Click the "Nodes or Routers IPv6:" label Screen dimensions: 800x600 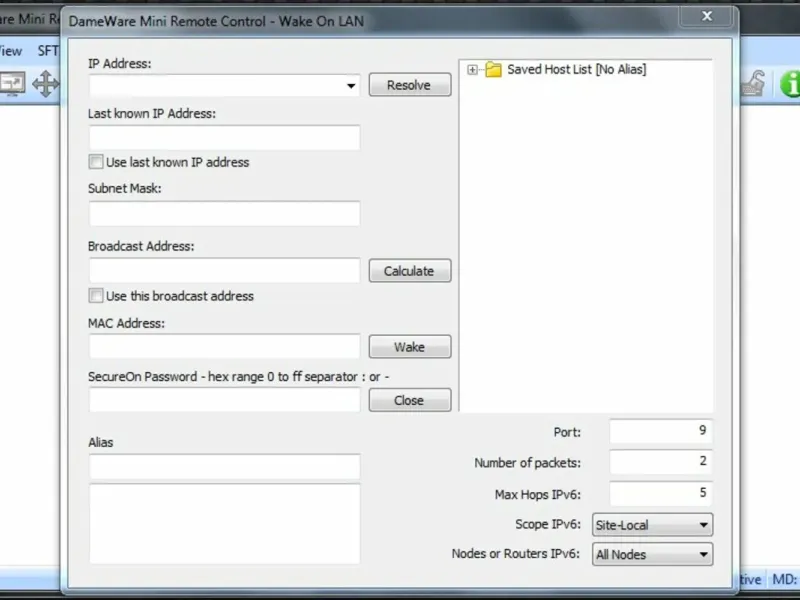(x=516, y=554)
